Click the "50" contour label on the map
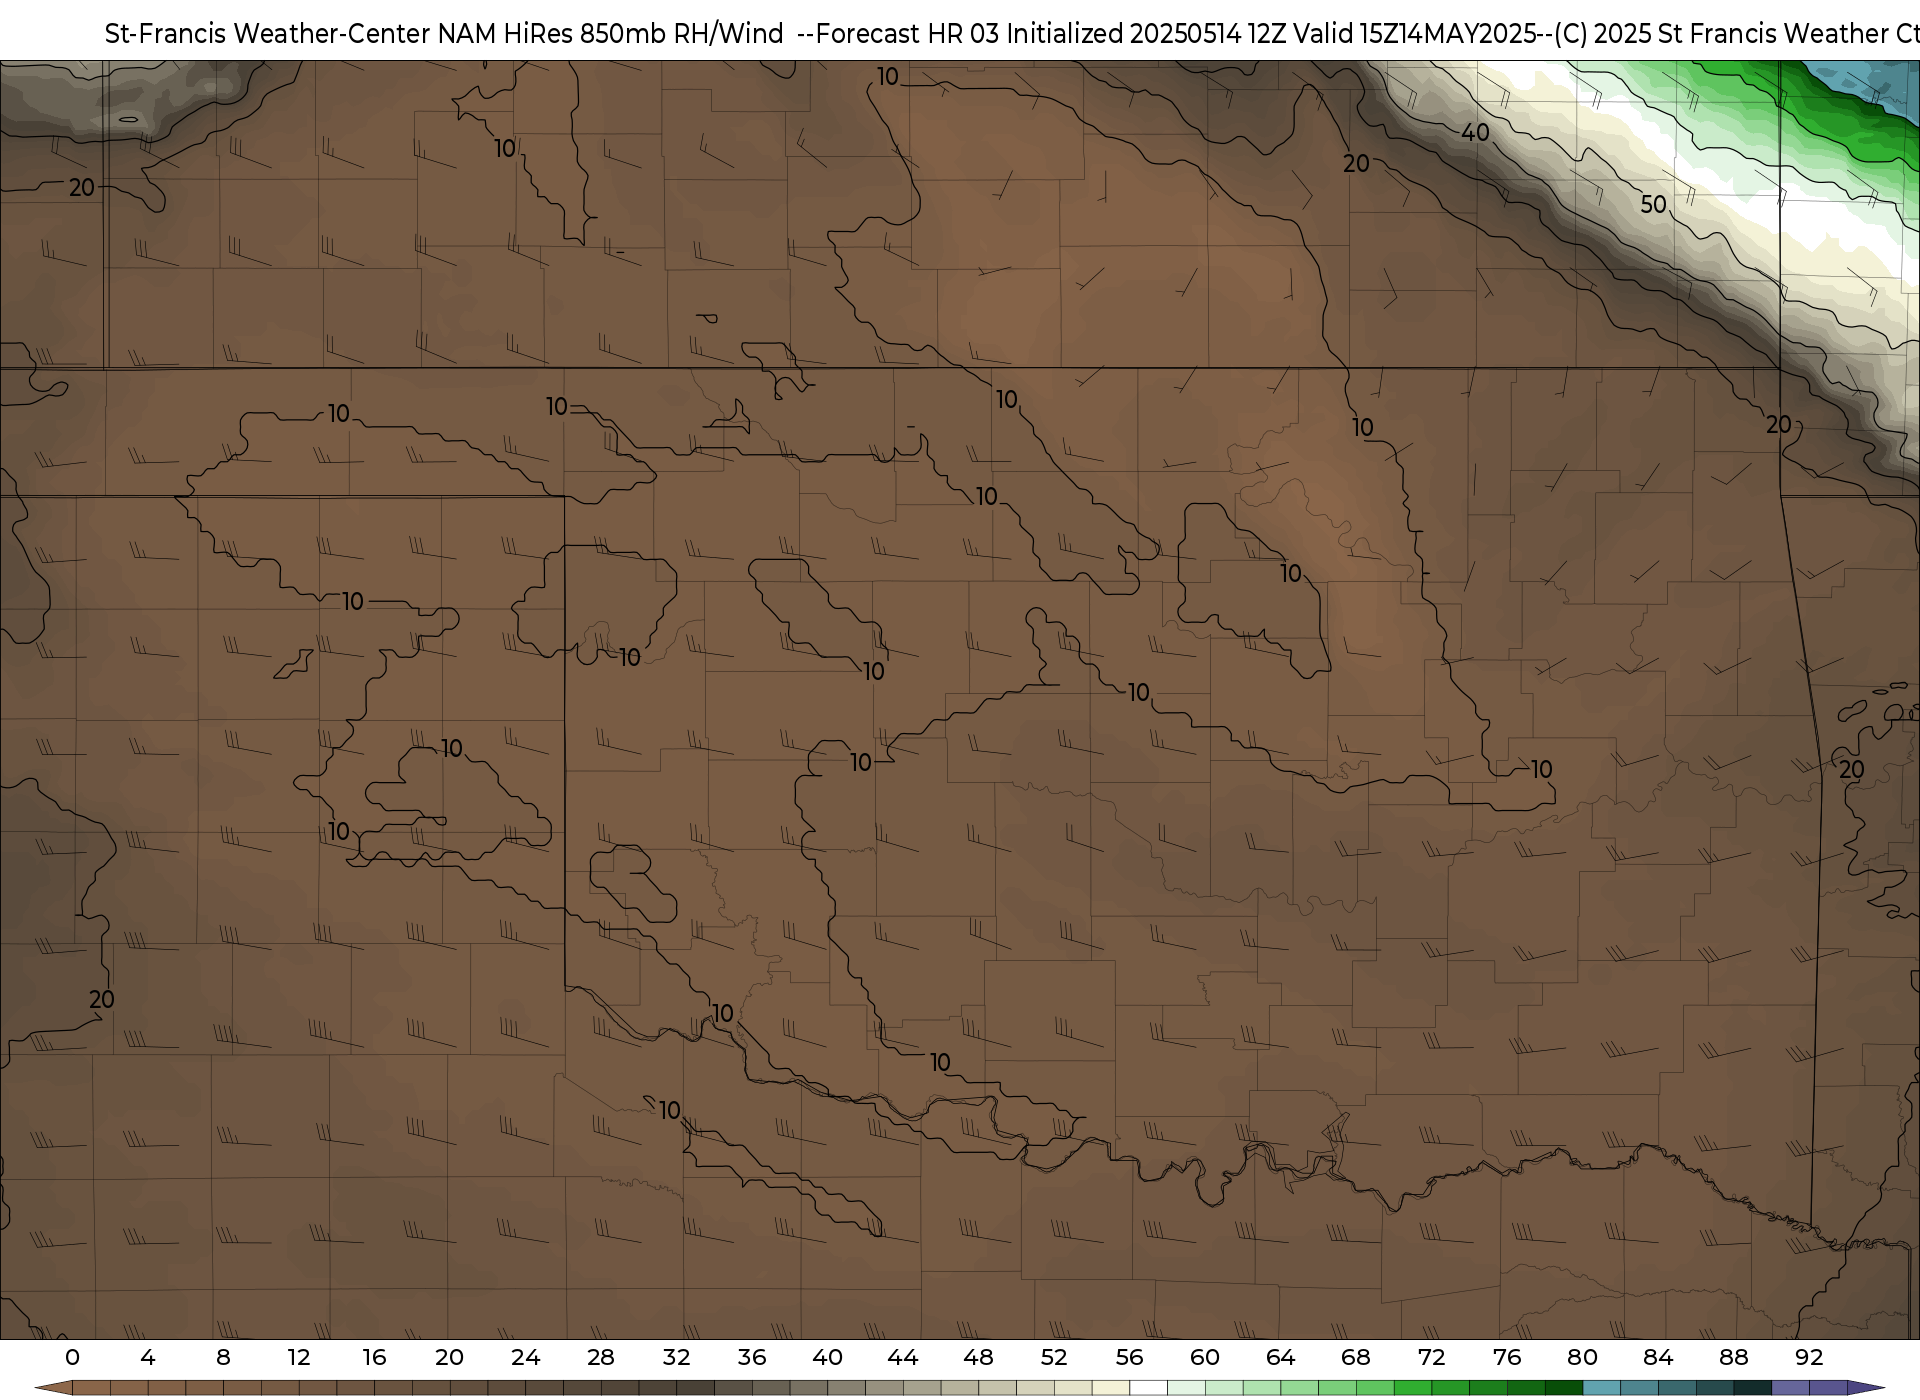The image size is (1920, 1400). pos(1653,204)
